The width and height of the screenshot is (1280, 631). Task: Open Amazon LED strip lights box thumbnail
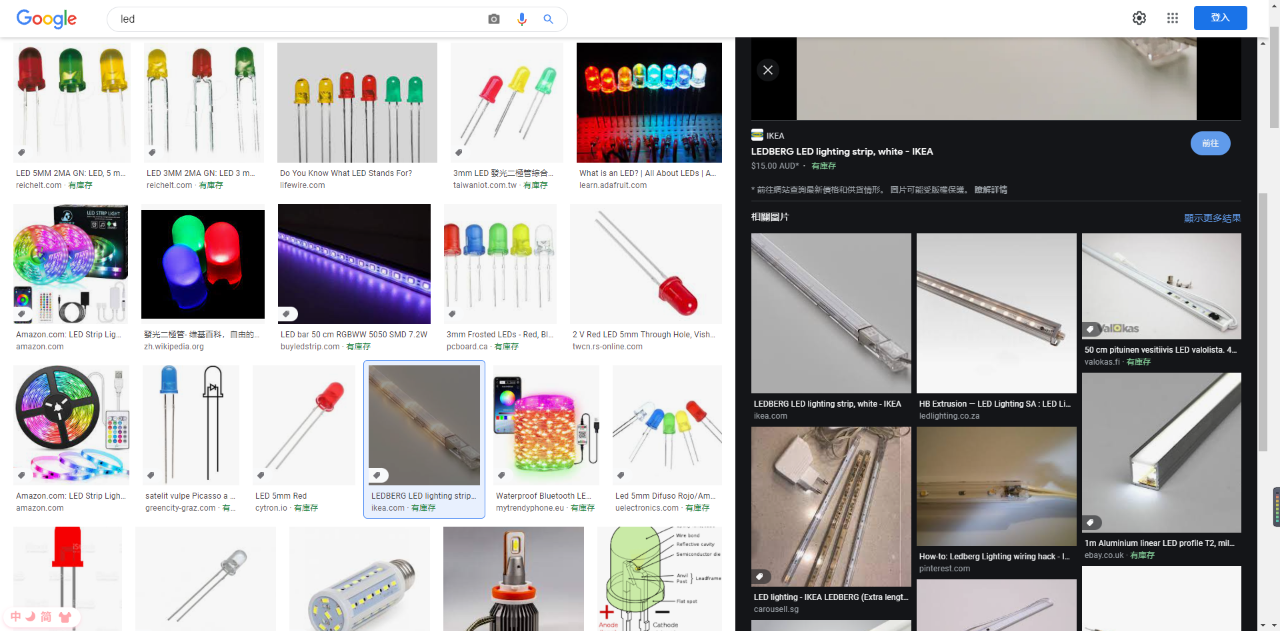click(70, 264)
